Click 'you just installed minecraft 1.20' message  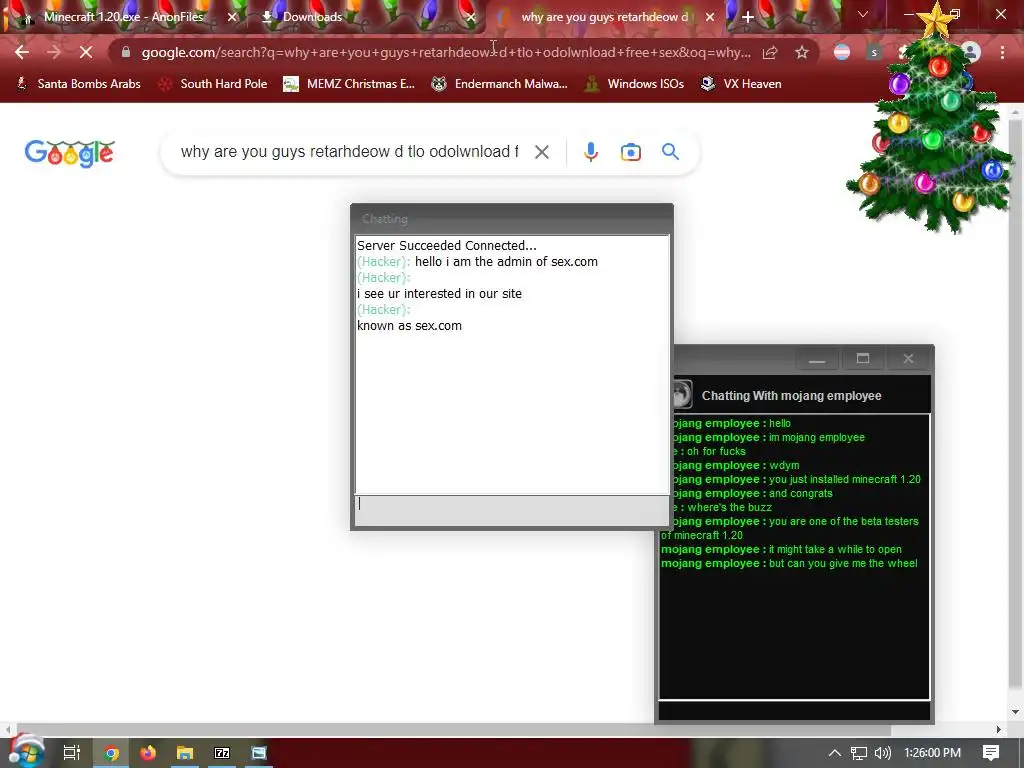(844, 479)
